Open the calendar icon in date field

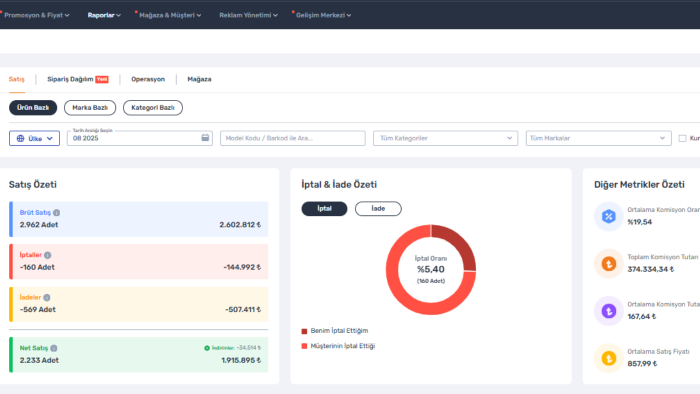[x=205, y=138]
